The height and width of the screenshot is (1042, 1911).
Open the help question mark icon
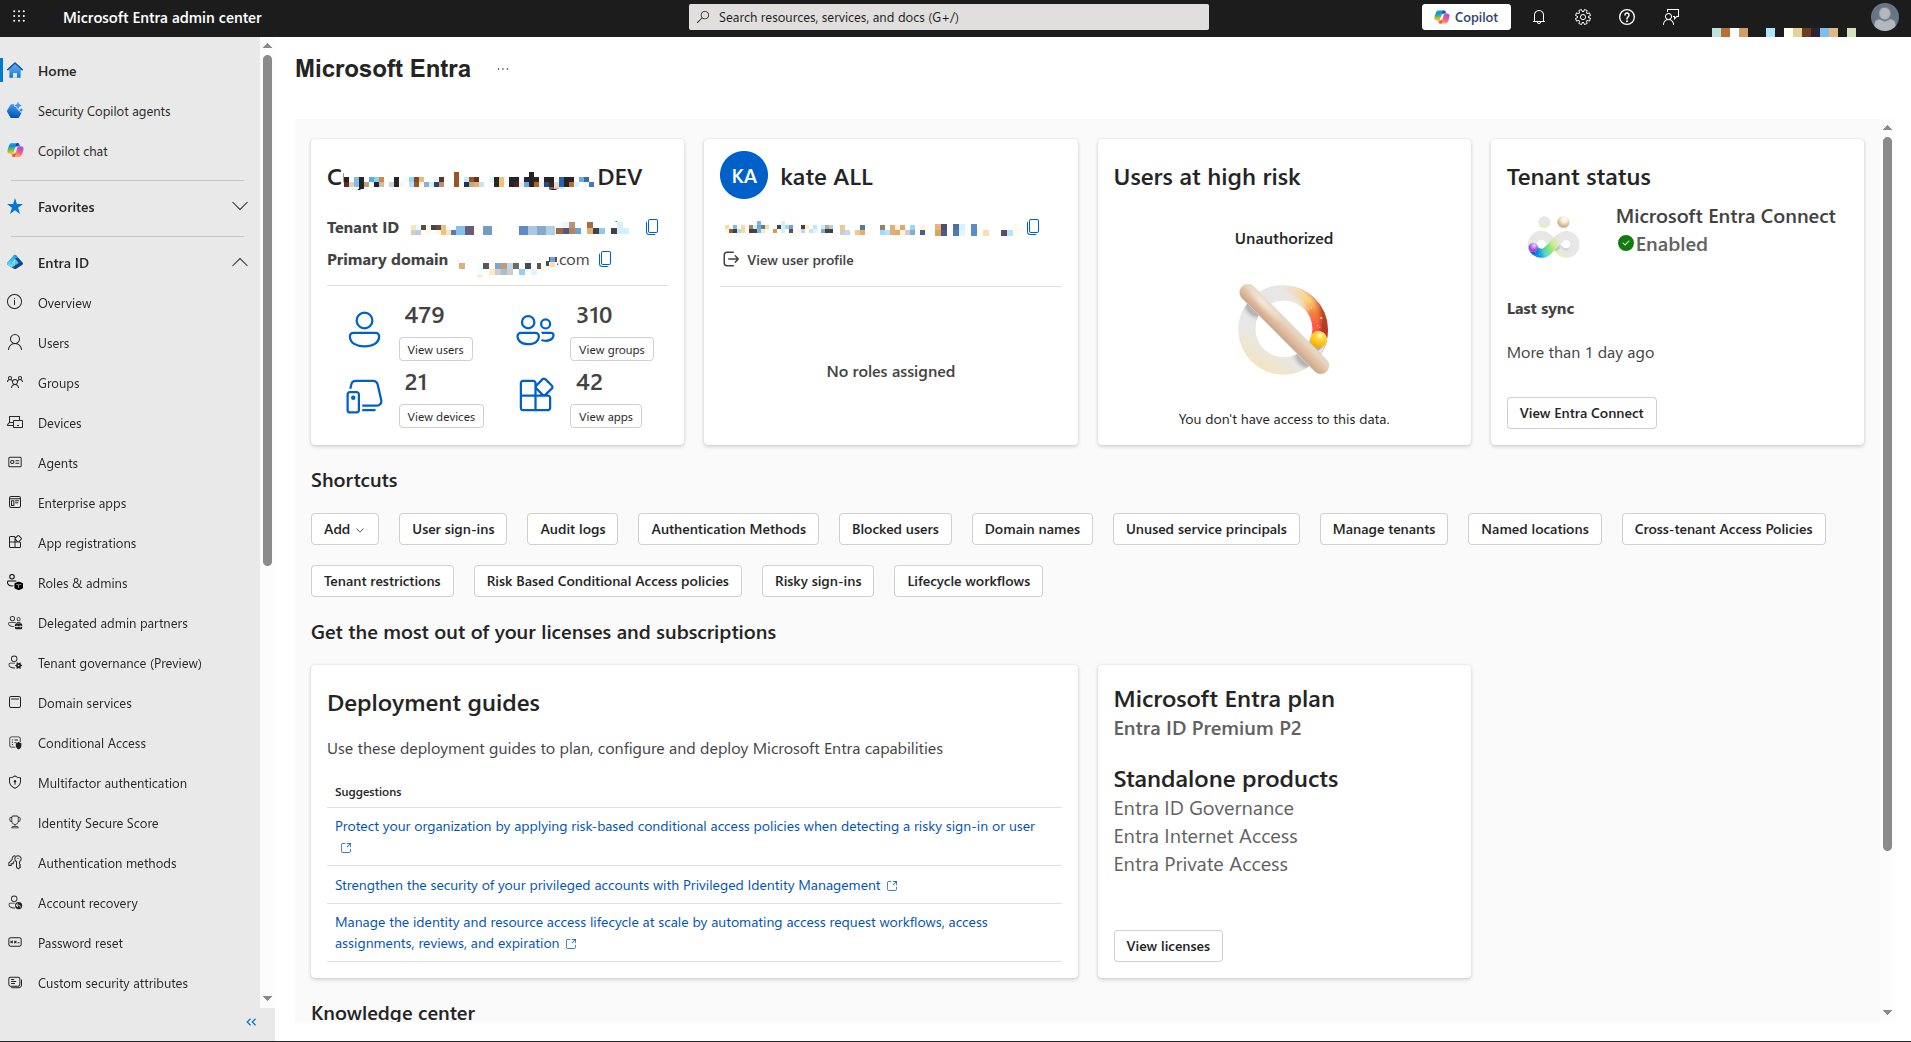click(1627, 17)
